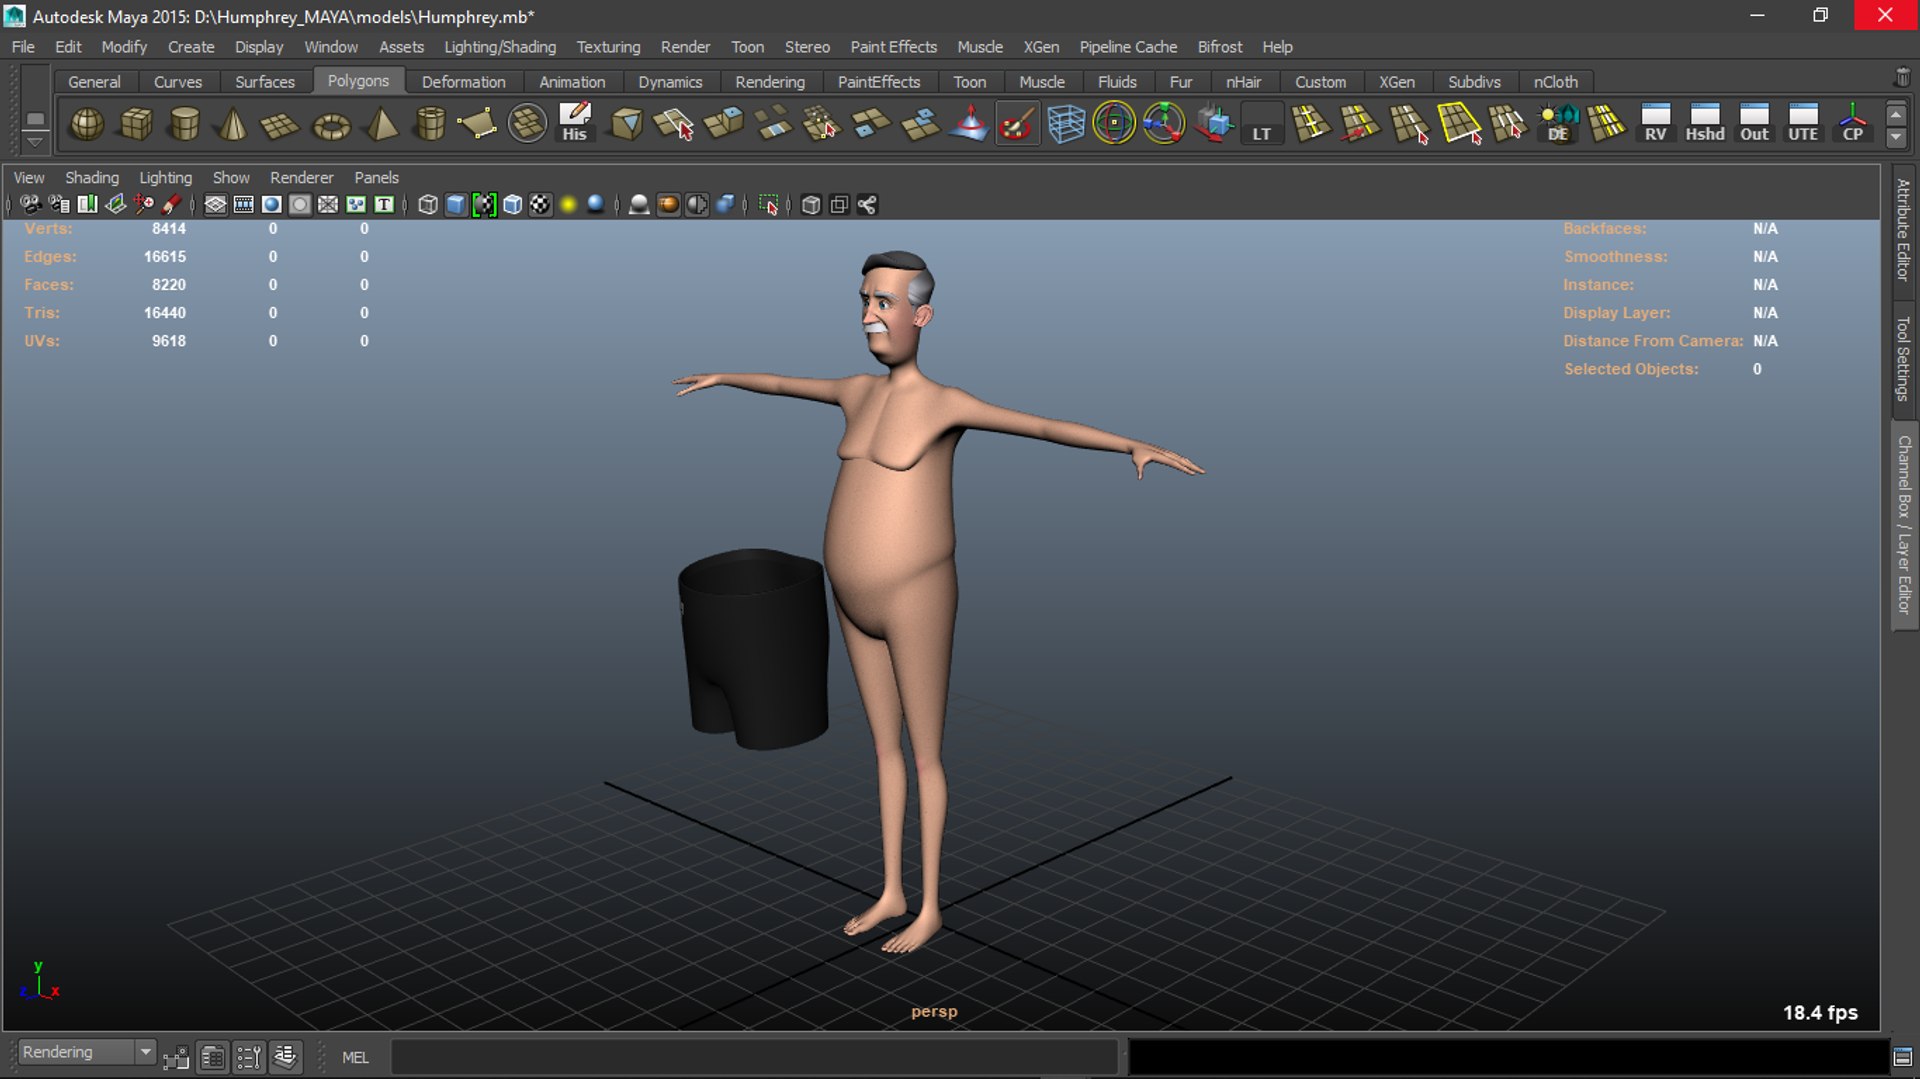This screenshot has width=1920, height=1079.
Task: Click the His delete history shelf icon
Action: click(575, 124)
